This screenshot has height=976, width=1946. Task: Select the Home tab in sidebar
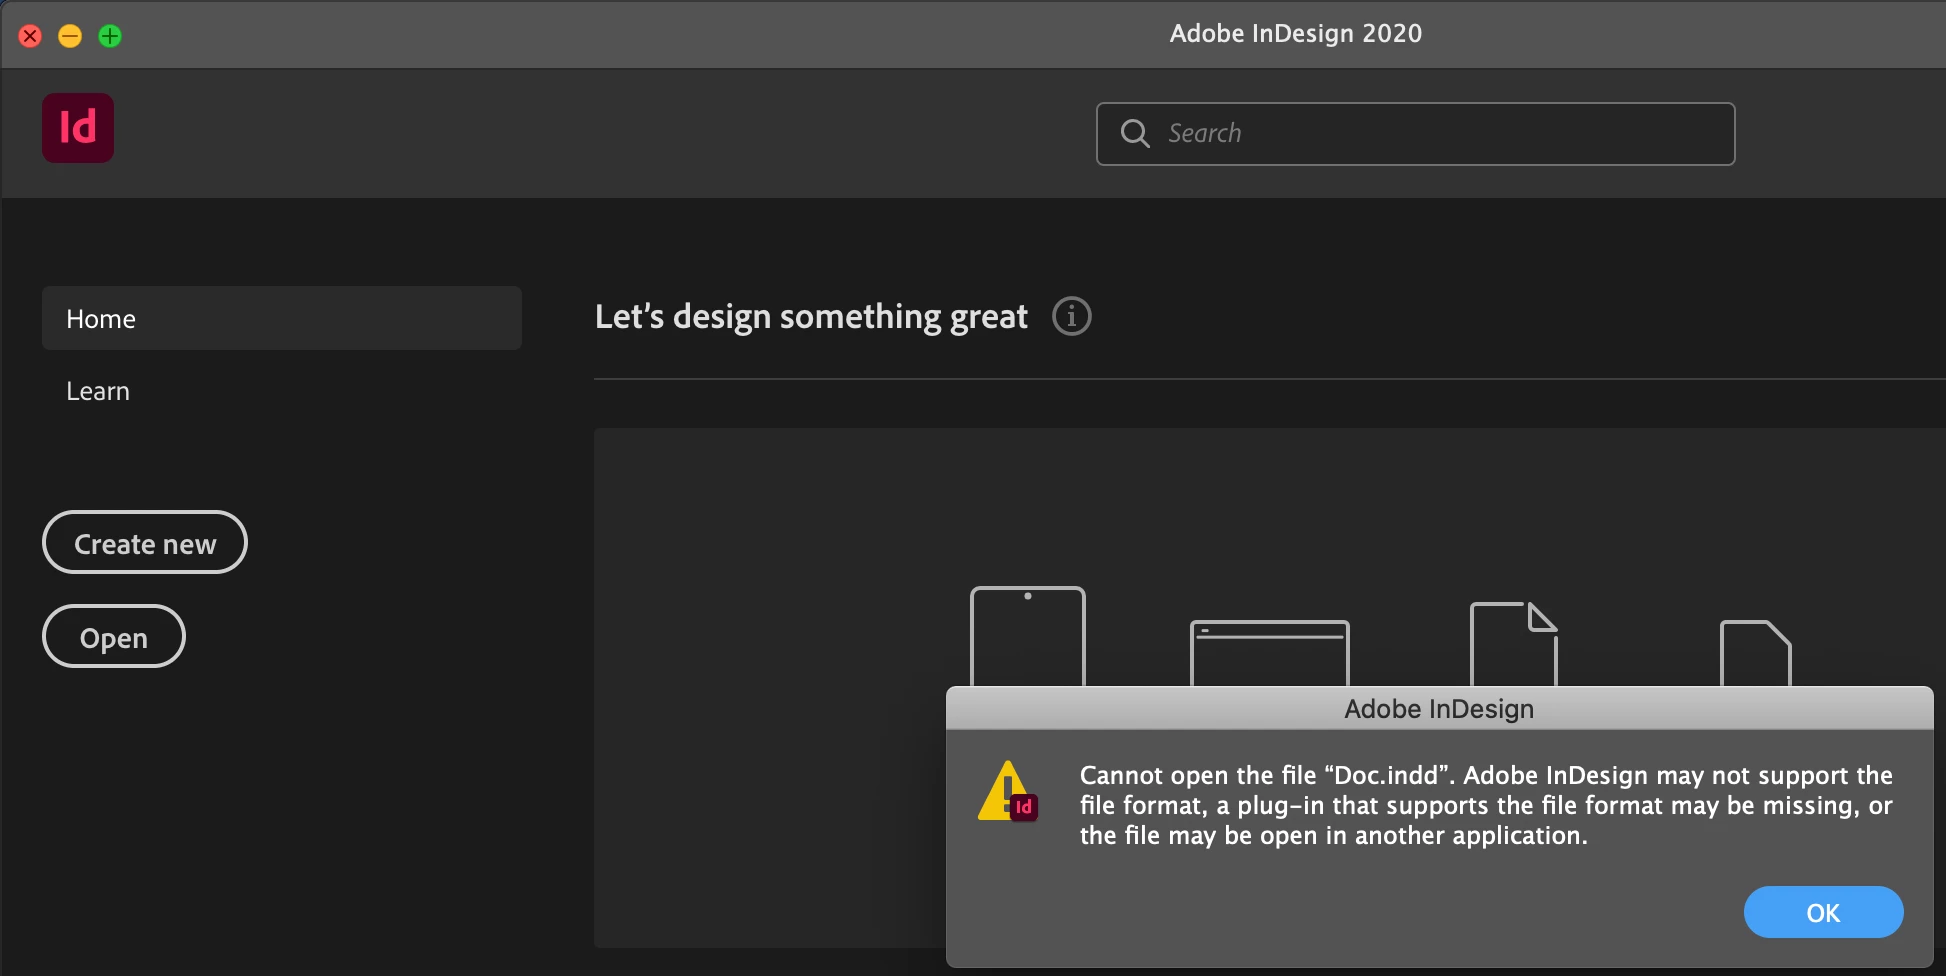click(x=282, y=318)
